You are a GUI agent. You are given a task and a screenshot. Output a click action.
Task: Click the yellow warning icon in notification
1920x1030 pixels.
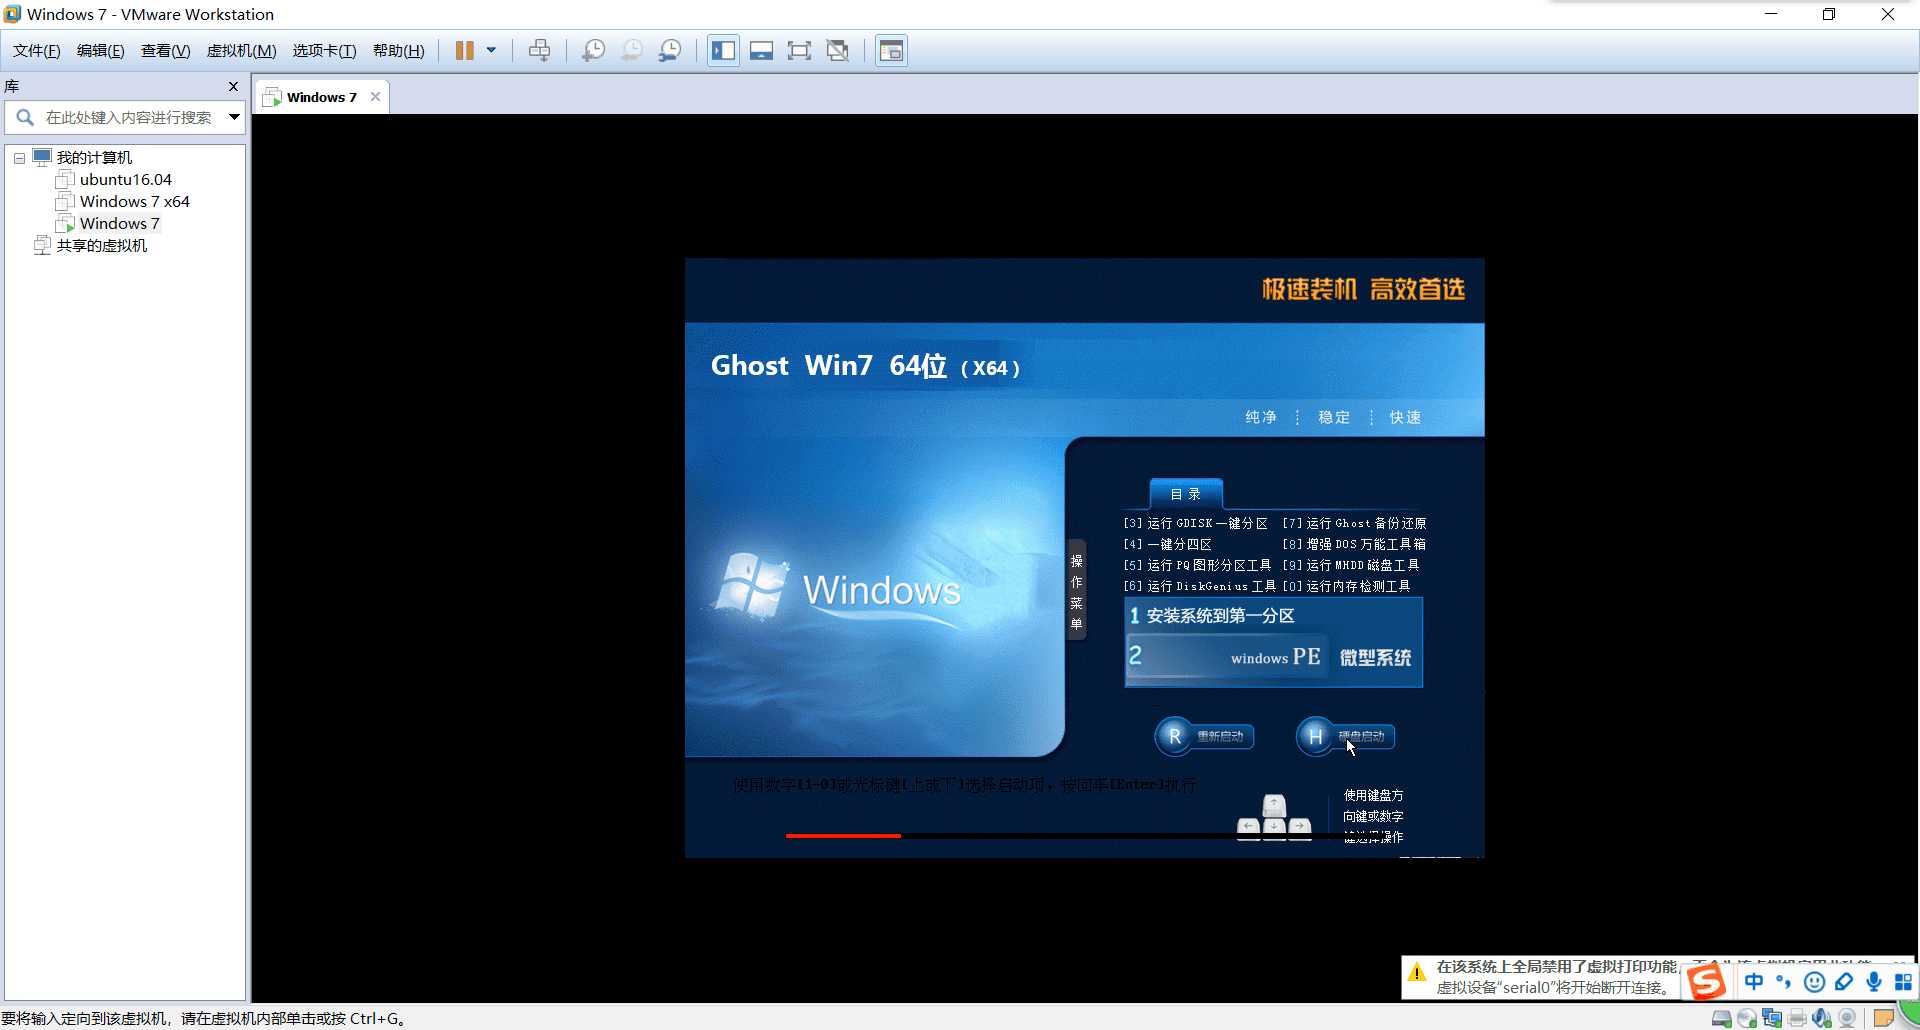(1416, 972)
